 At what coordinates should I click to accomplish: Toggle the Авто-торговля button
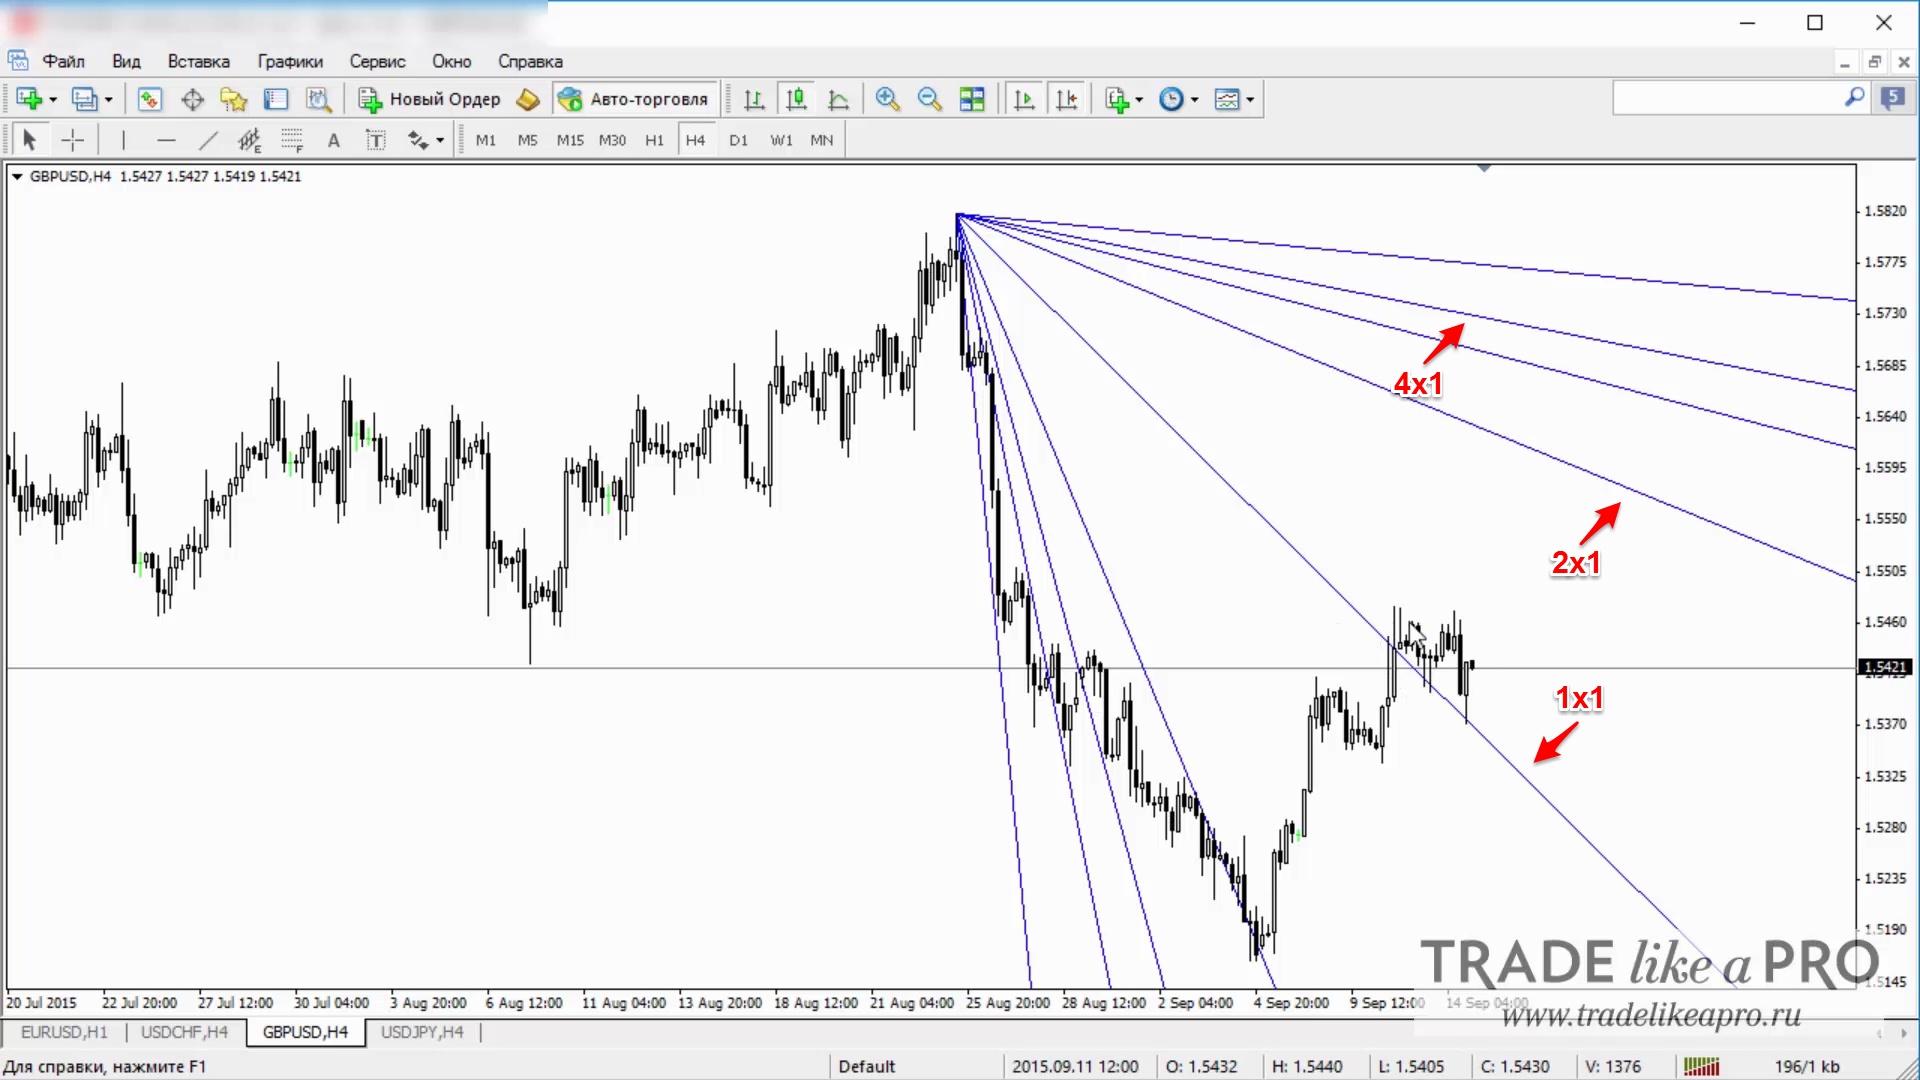click(x=634, y=99)
